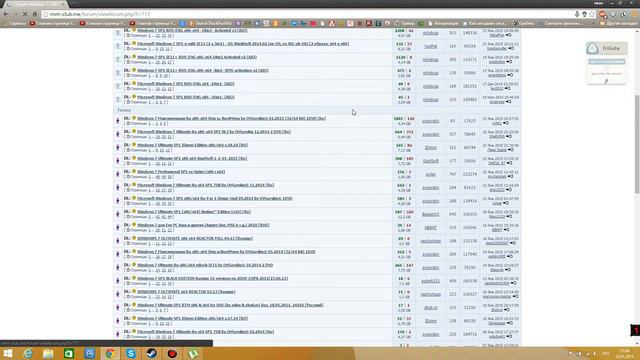Open topic Windows 7 Максимальная OVGorskiy 01.2015

tap(231, 118)
